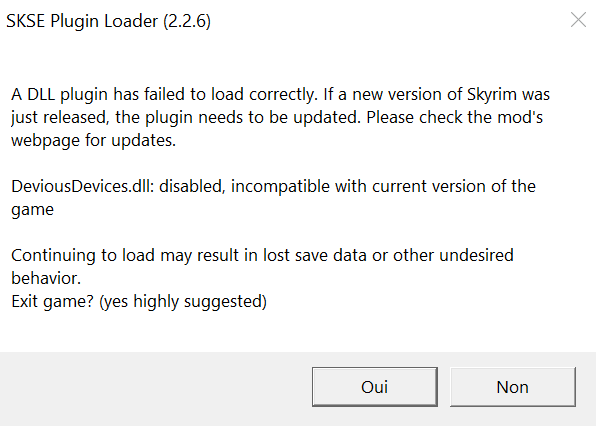
Task: Click the word 'behavior.' in the warning
Action: pyautogui.click(x=46, y=279)
